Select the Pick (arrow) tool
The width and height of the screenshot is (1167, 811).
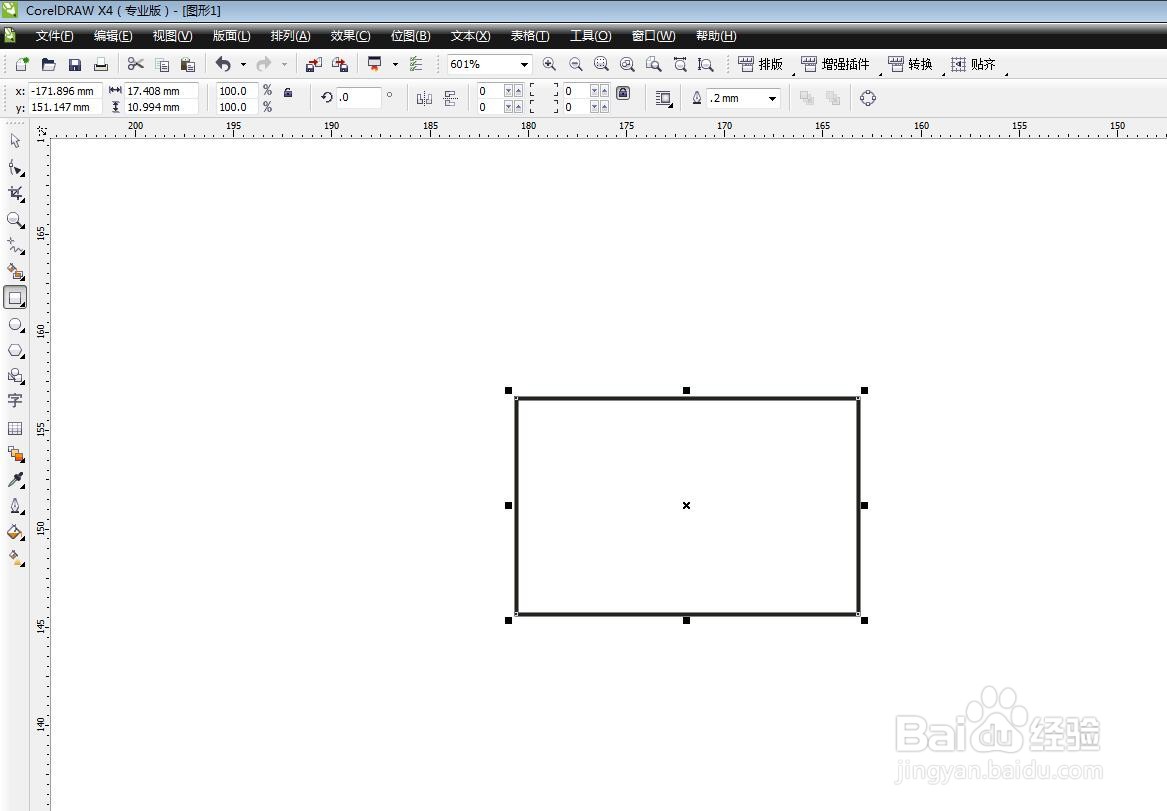(x=15, y=141)
